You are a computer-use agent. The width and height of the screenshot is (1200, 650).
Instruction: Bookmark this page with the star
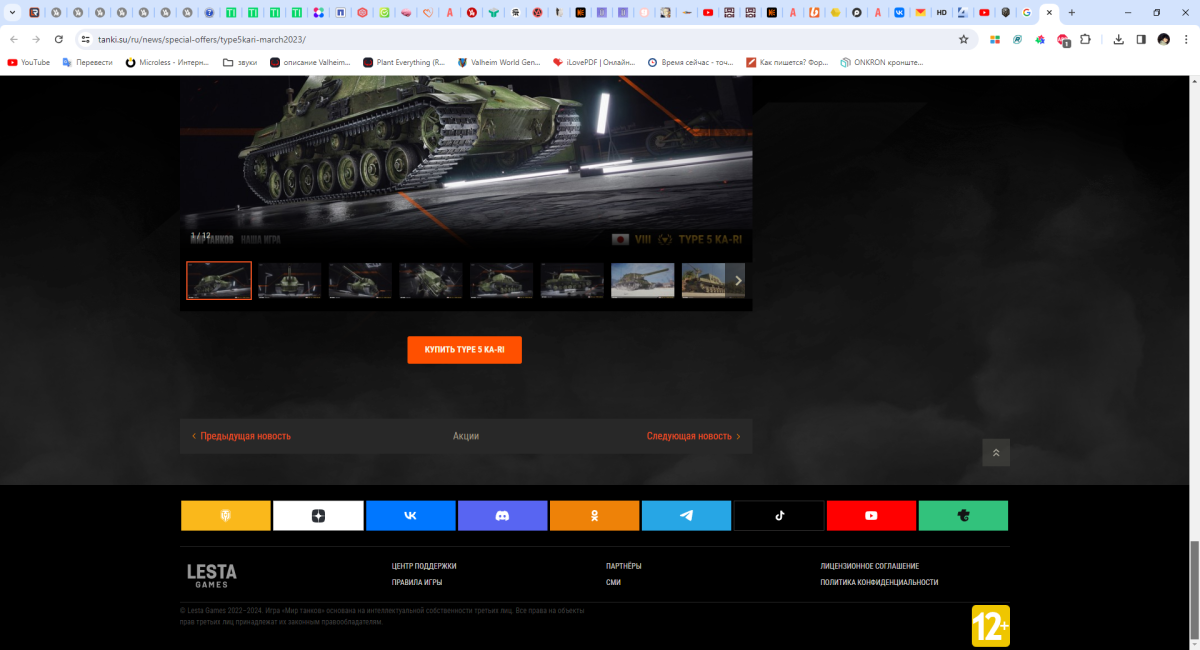(963, 39)
